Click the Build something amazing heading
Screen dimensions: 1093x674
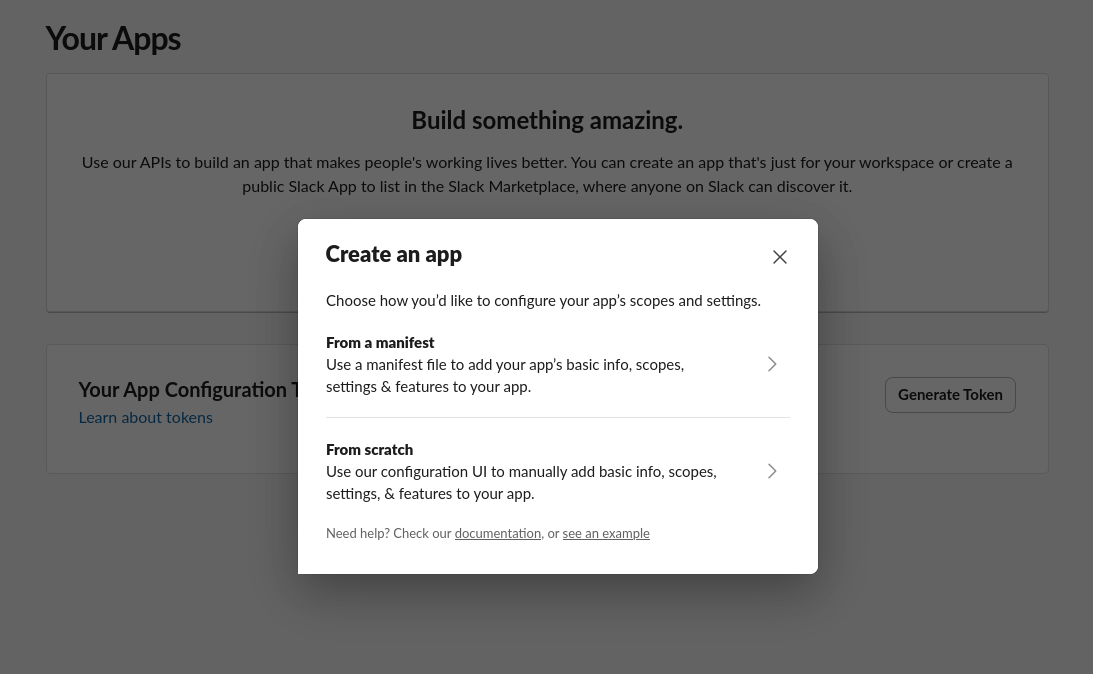click(547, 120)
